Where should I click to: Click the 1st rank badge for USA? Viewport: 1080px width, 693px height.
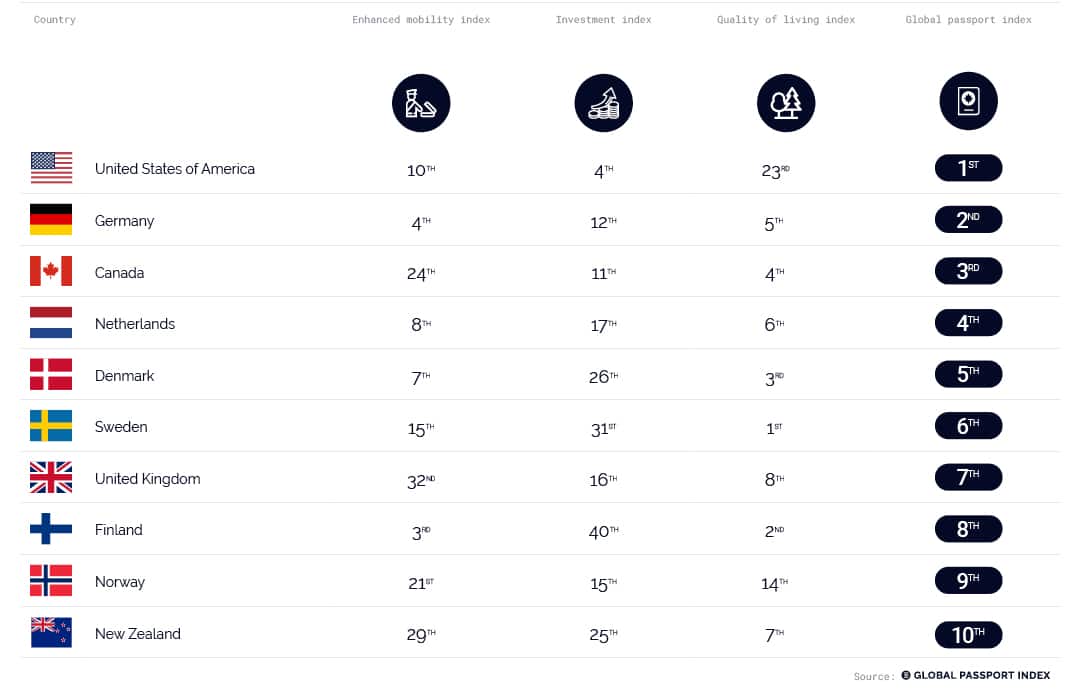click(968, 168)
